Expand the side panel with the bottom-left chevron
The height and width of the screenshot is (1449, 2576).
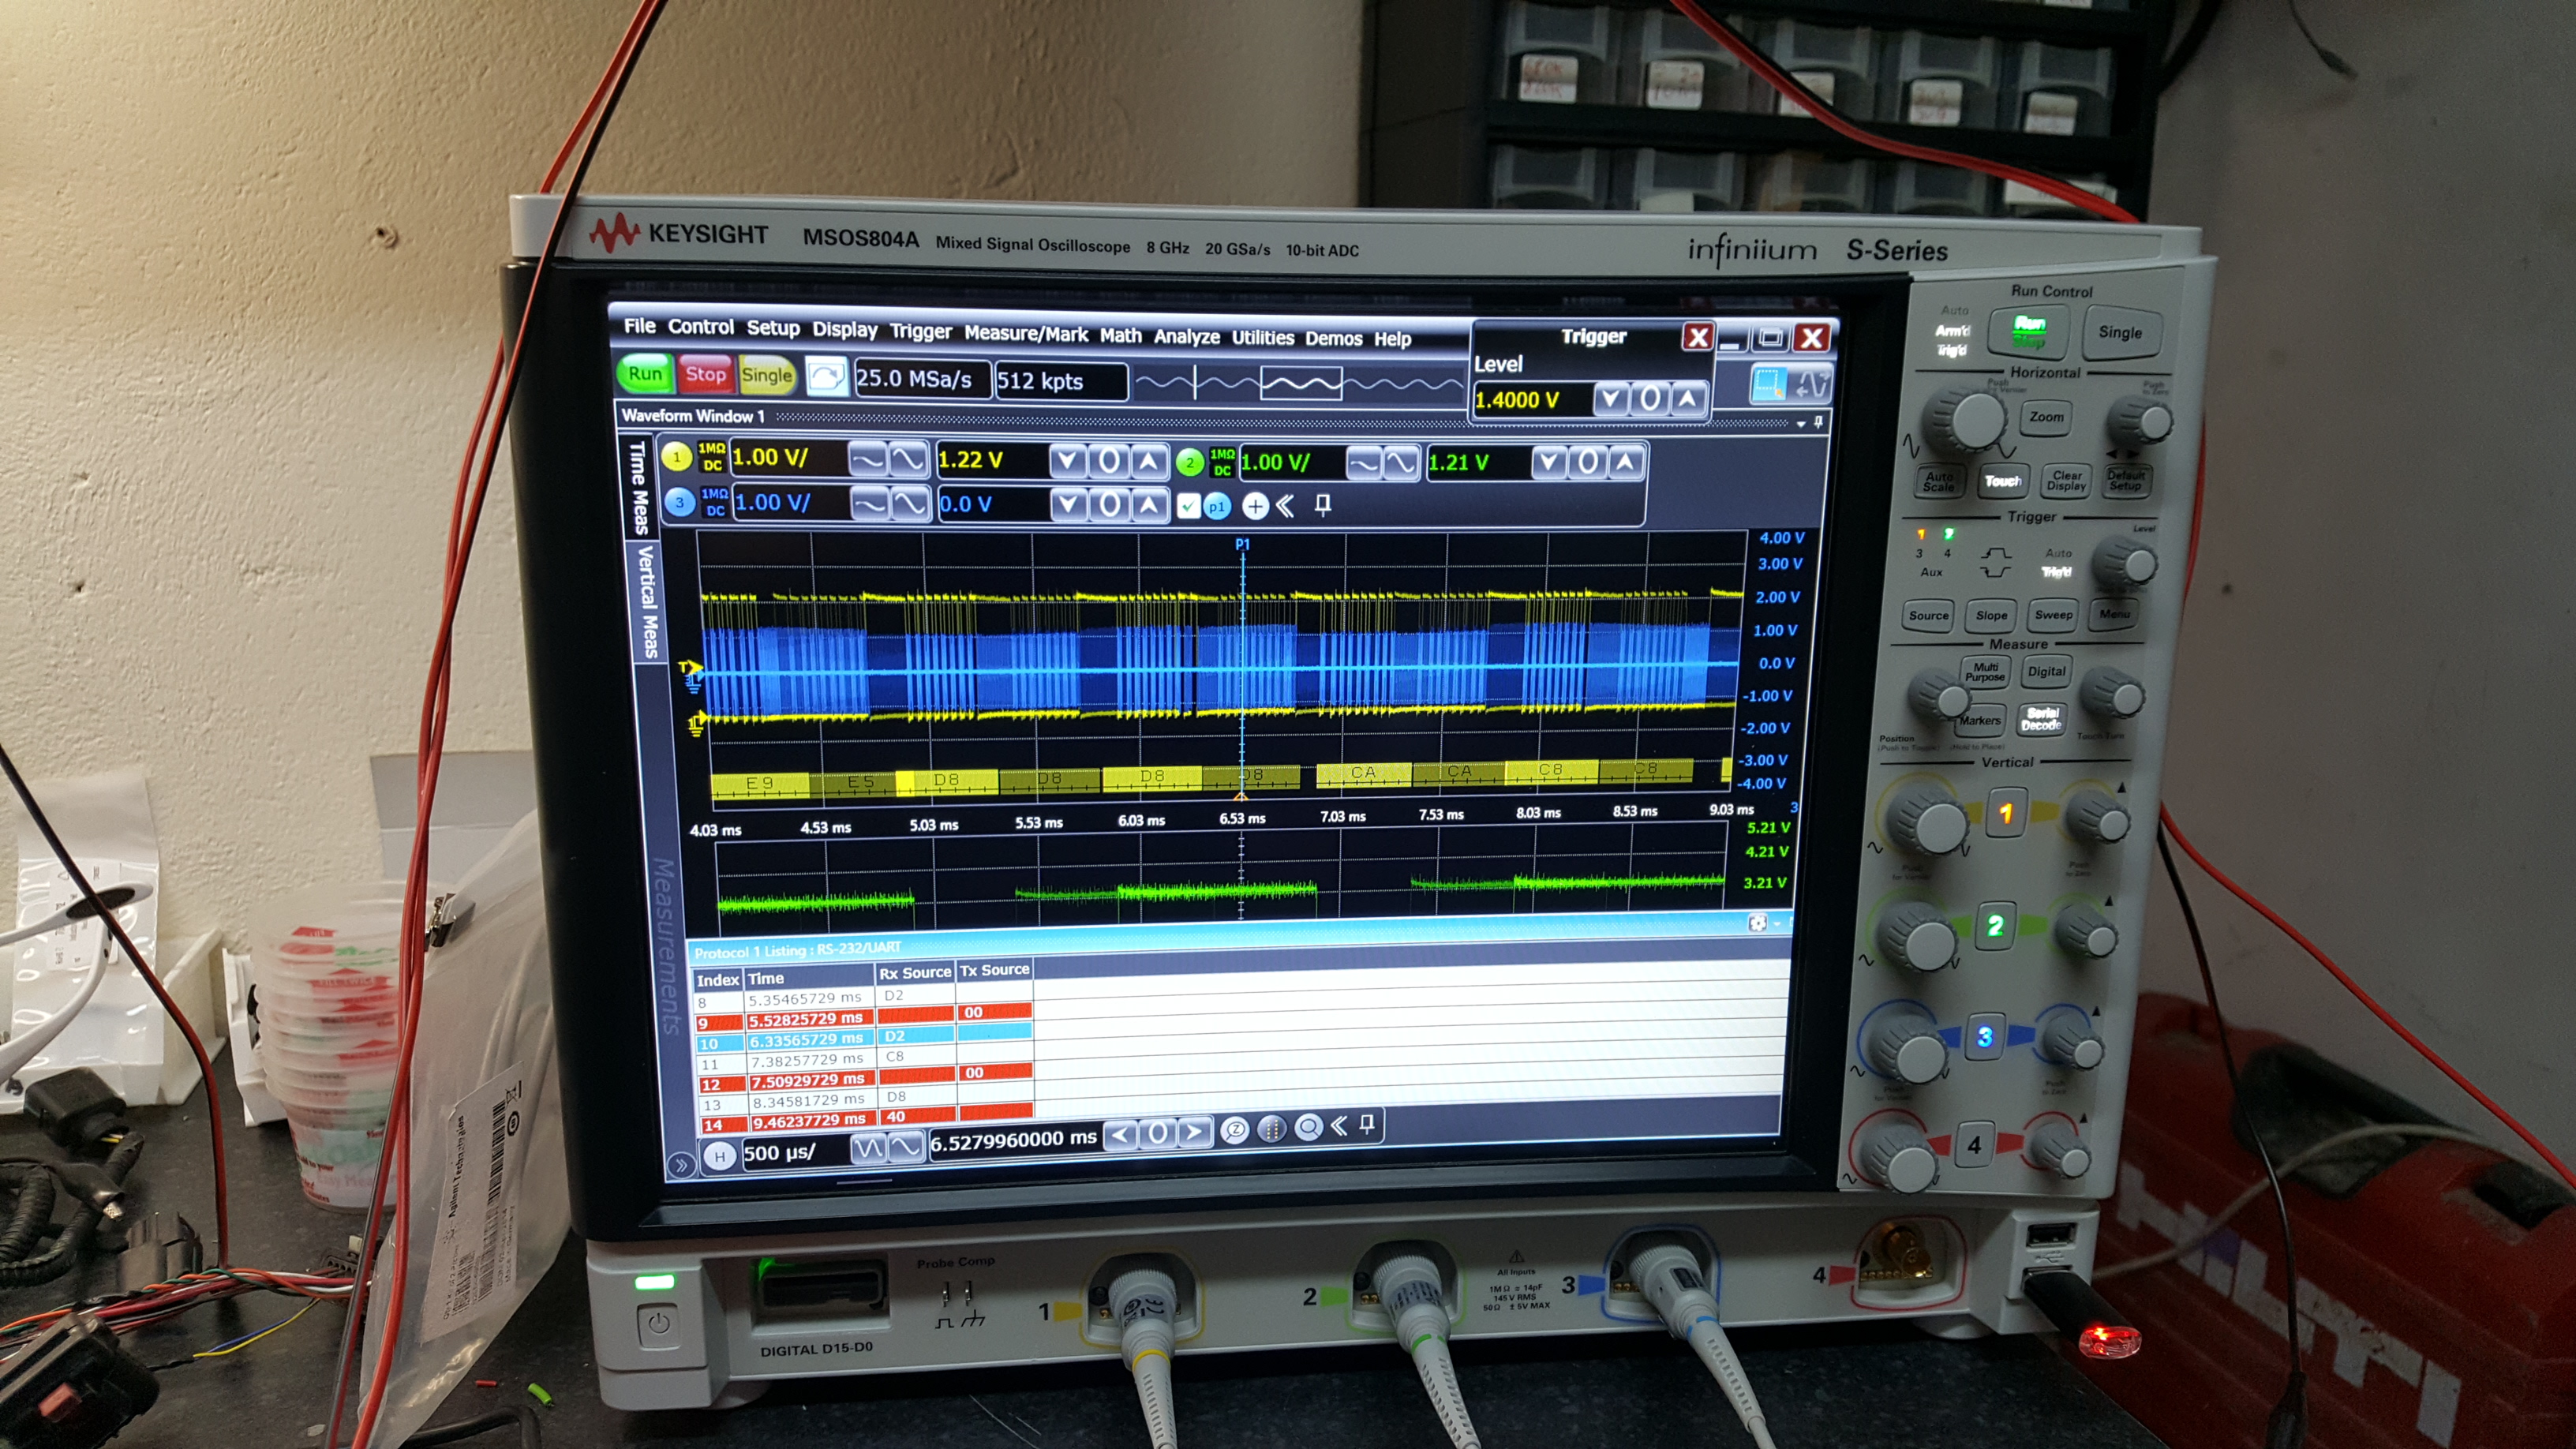click(x=680, y=1164)
